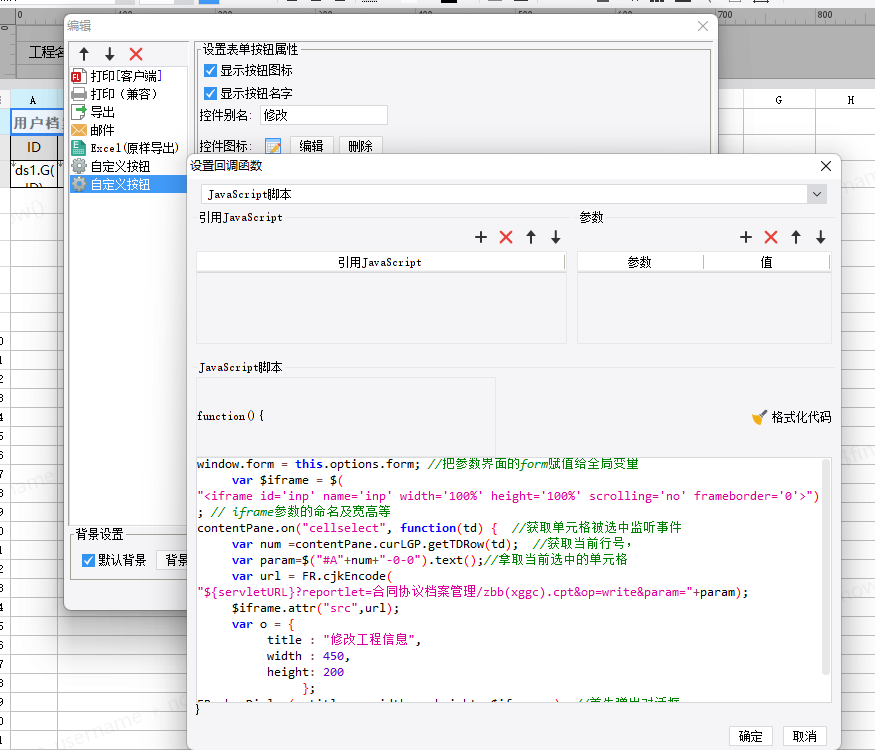
Task: Click column A header in spreadsheet
Action: (33, 100)
